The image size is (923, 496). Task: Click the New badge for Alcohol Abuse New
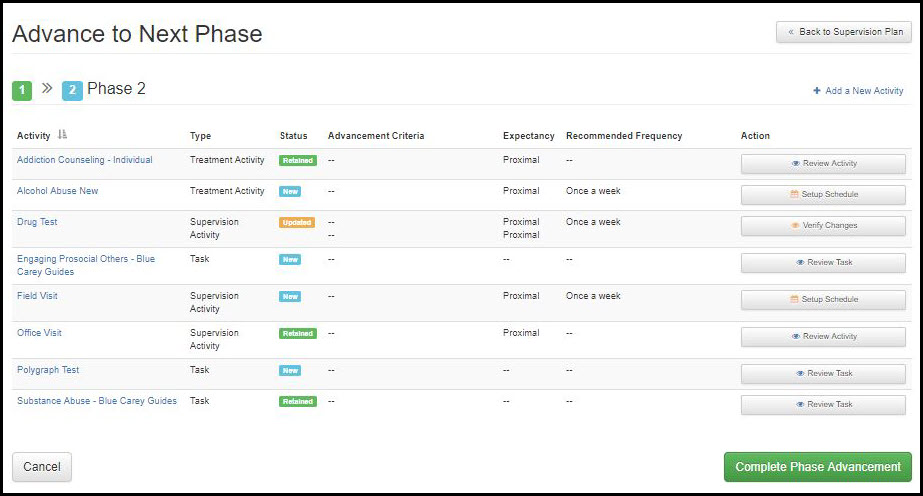289,192
